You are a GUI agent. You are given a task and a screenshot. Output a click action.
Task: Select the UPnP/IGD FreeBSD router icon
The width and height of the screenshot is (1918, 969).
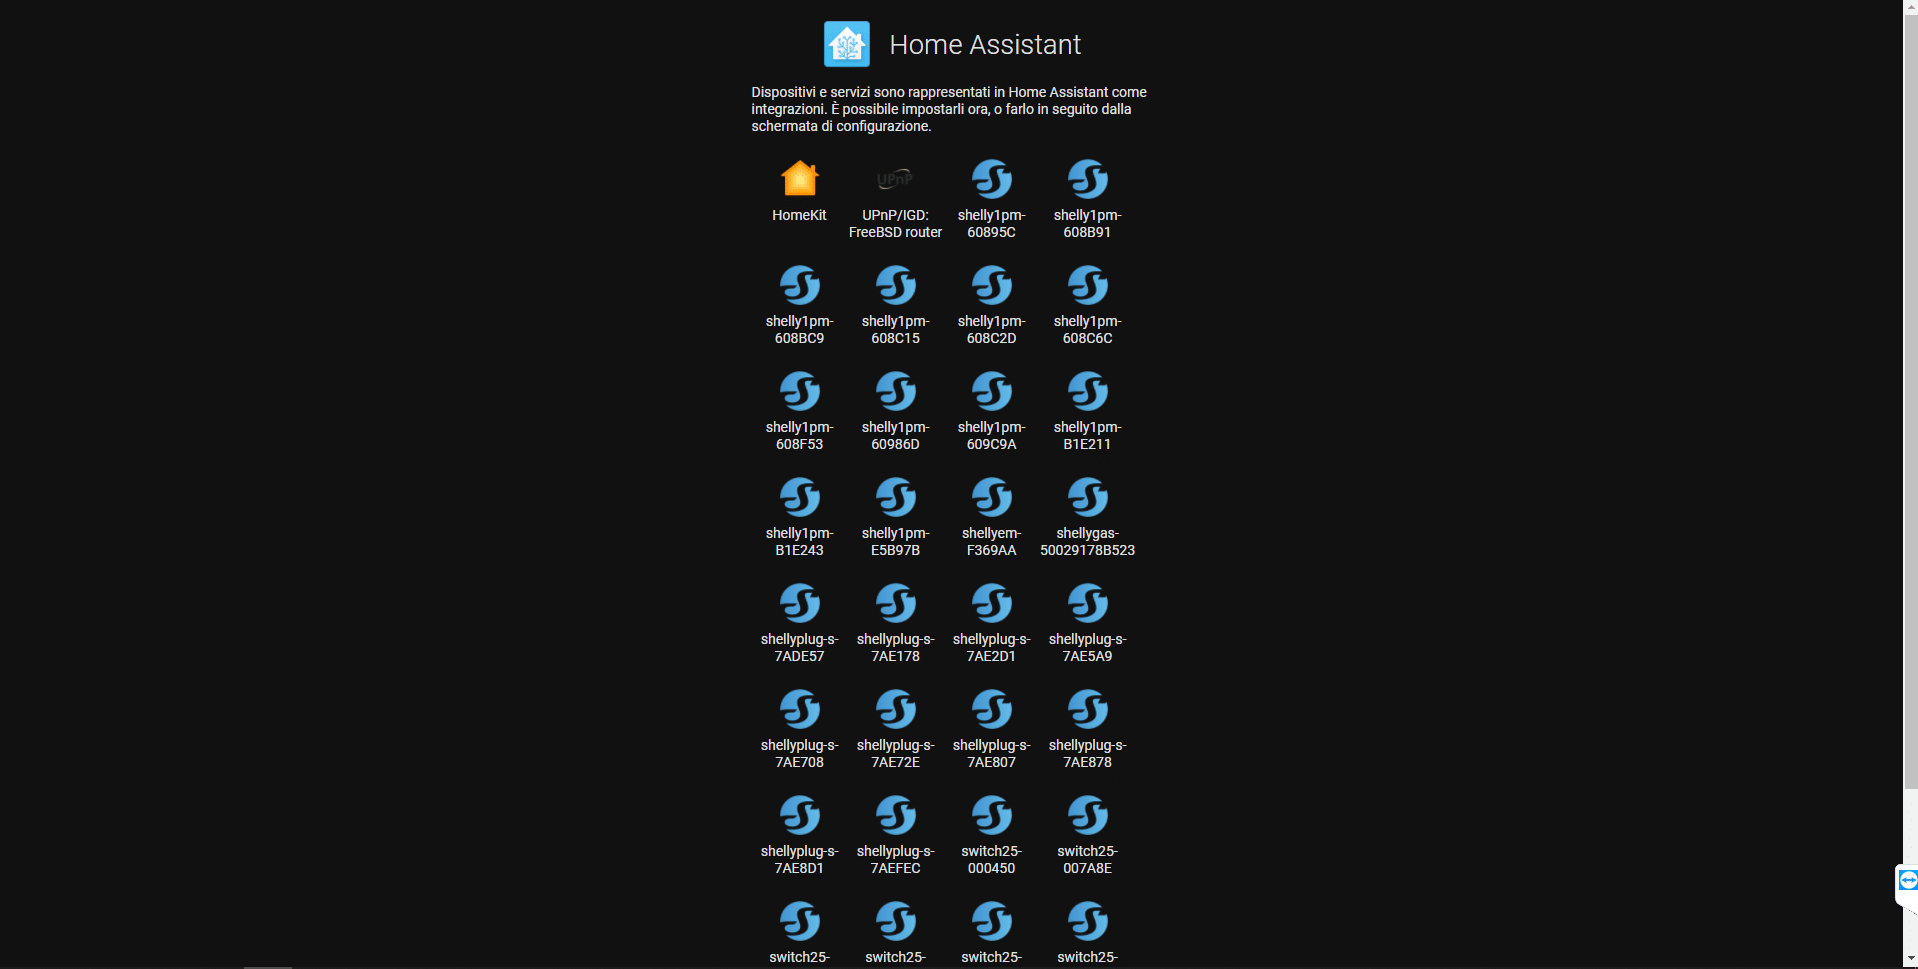895,179
